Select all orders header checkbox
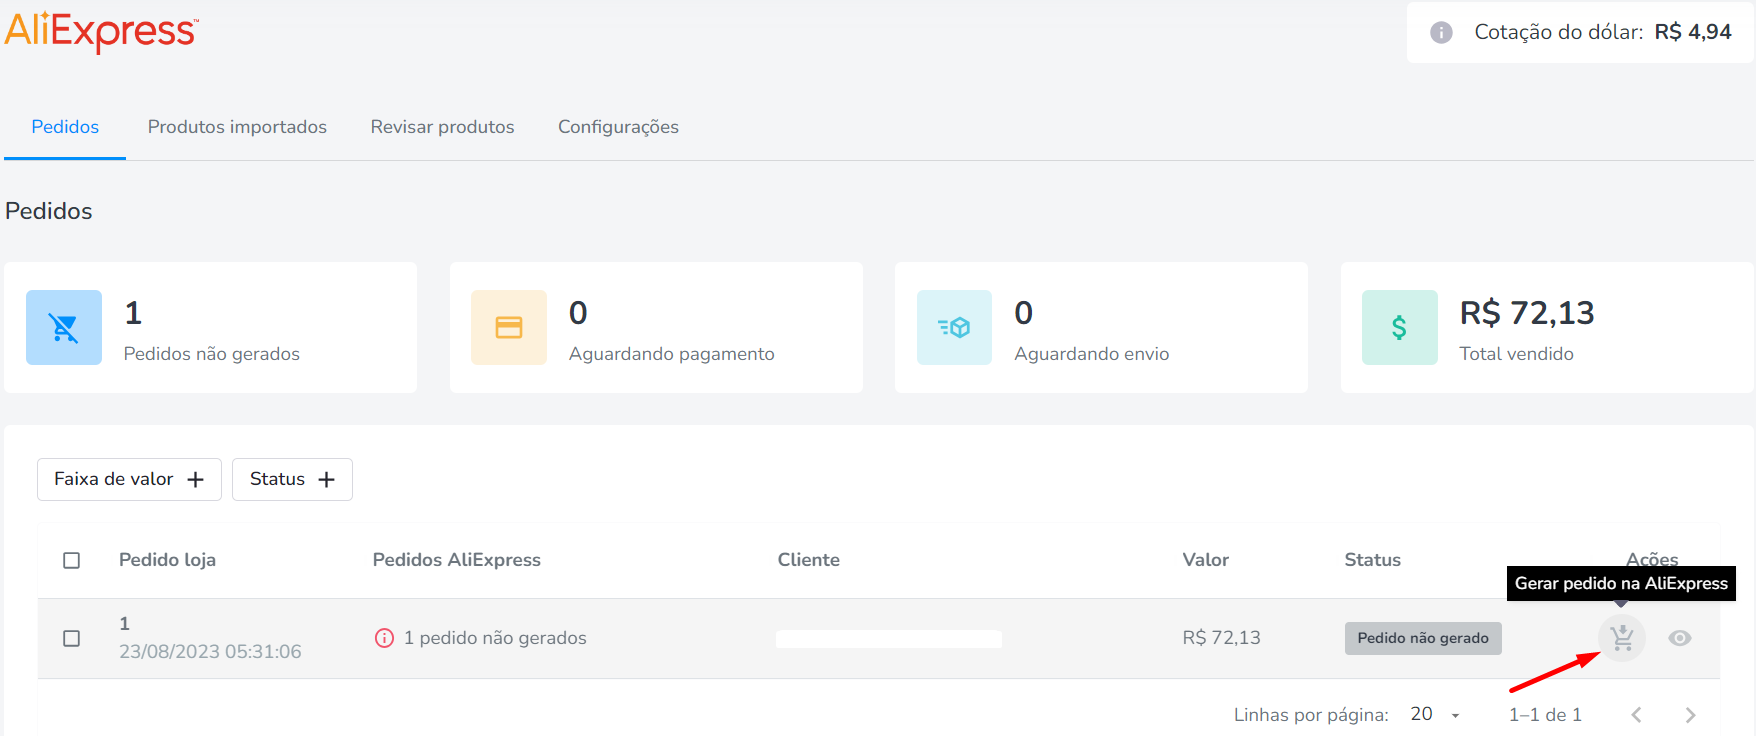The height and width of the screenshot is (736, 1756). (x=72, y=560)
